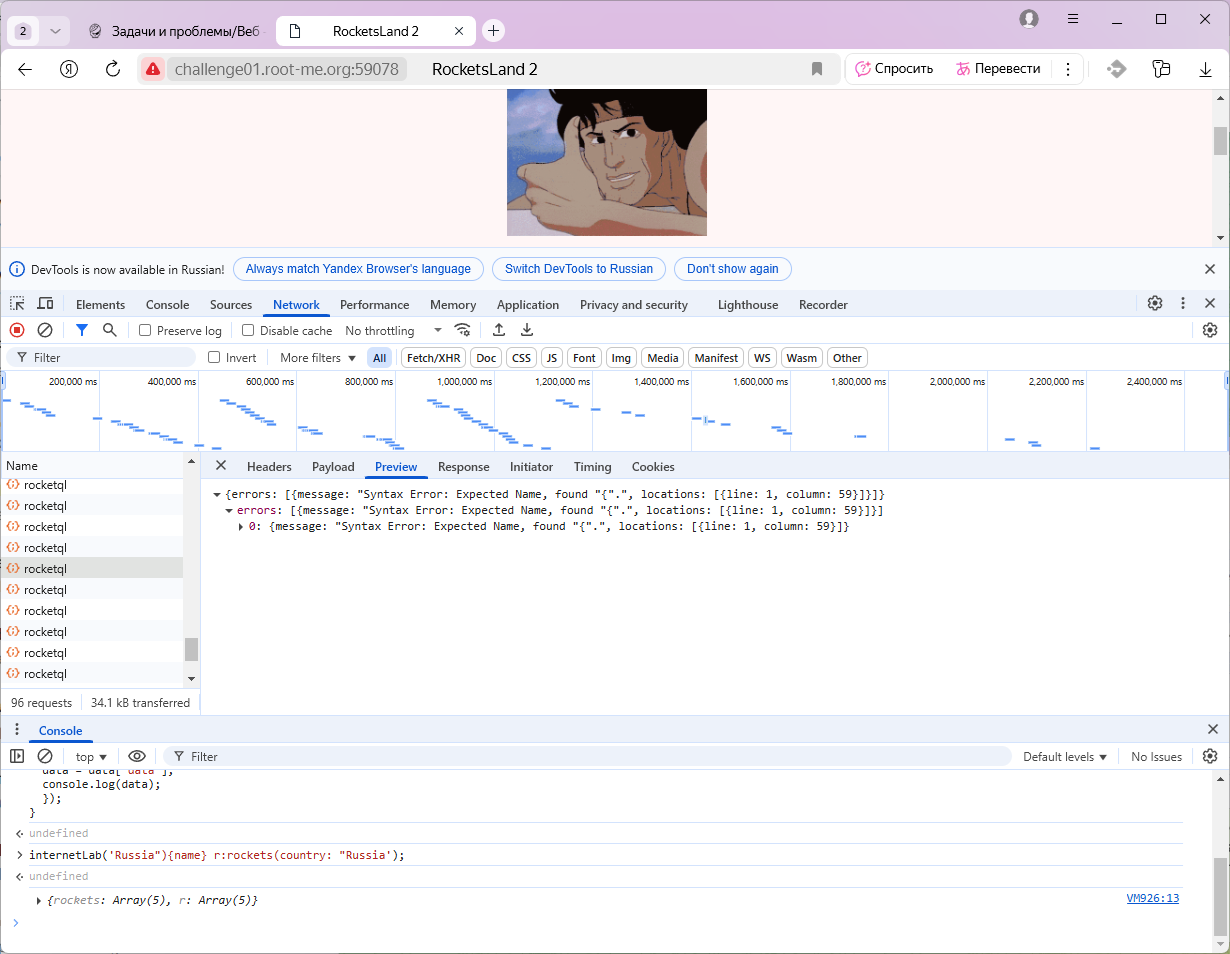The width and height of the screenshot is (1230, 954).
Task: Show the console sidebar icon
Action: (17, 756)
